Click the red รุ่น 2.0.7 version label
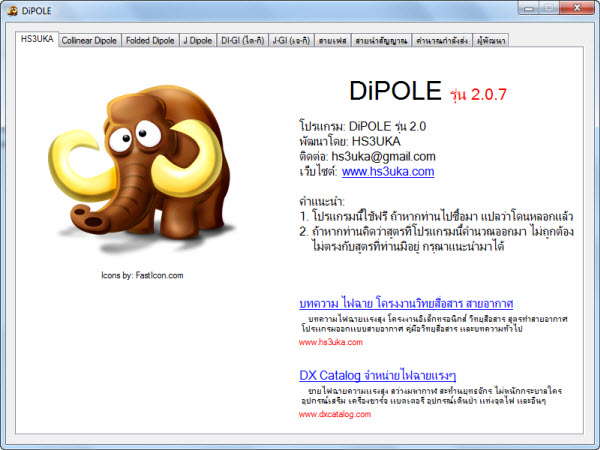Viewport: 600px width, 450px height. pyautogui.click(x=478, y=94)
